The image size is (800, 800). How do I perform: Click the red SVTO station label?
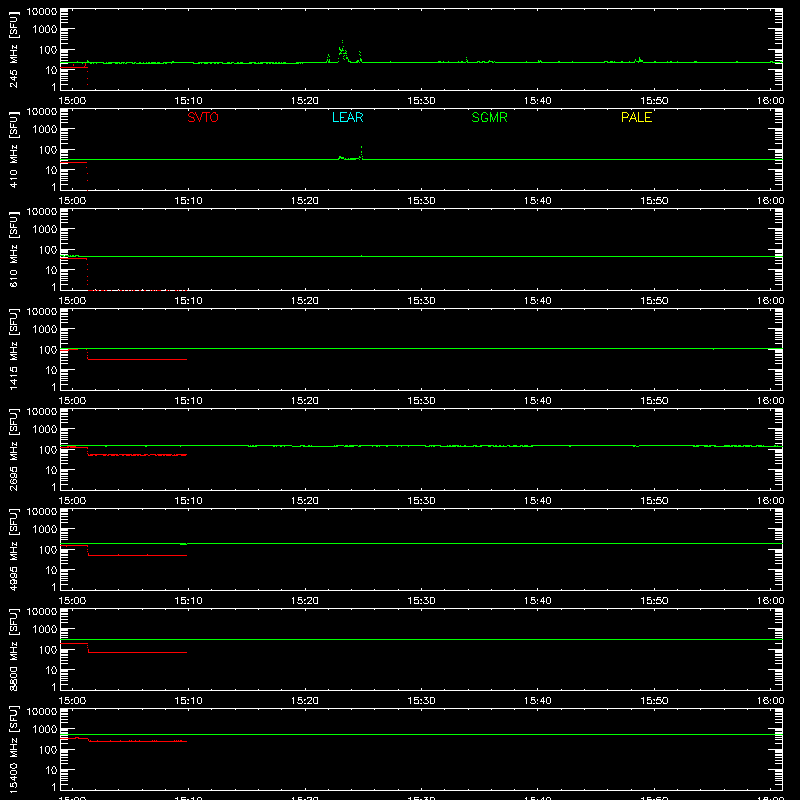click(x=203, y=117)
